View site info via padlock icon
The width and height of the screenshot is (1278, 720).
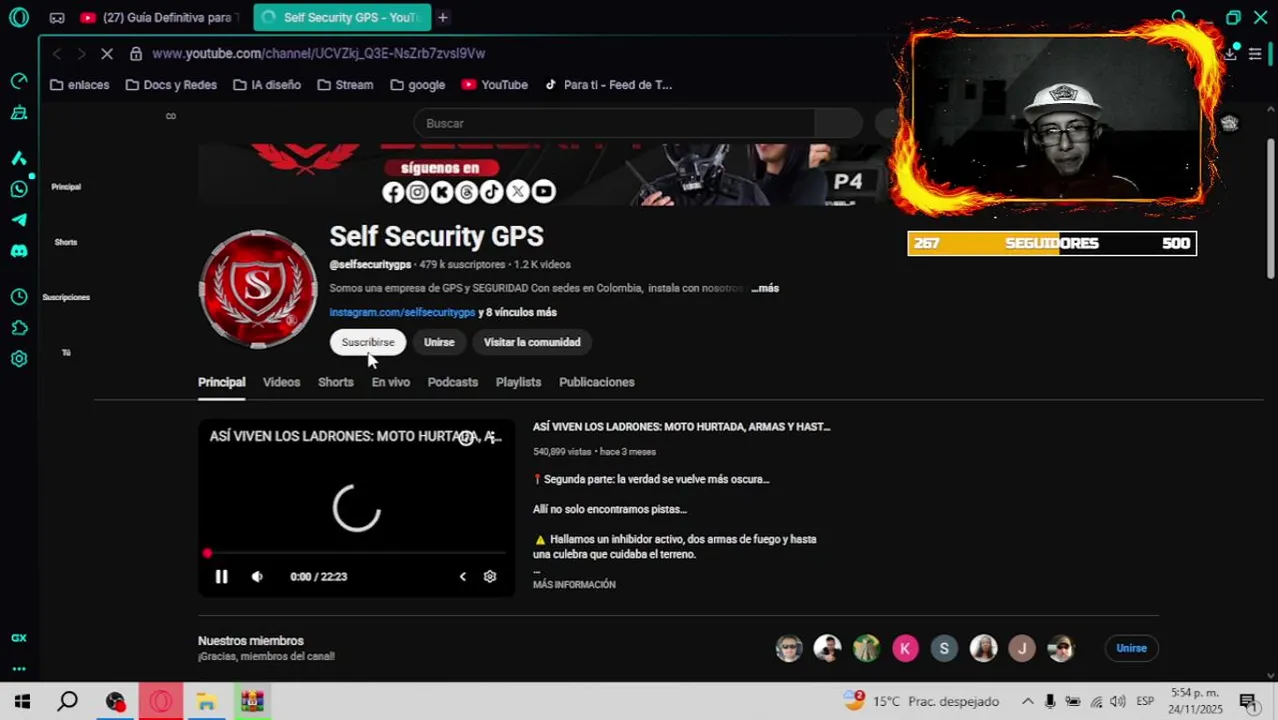point(136,53)
